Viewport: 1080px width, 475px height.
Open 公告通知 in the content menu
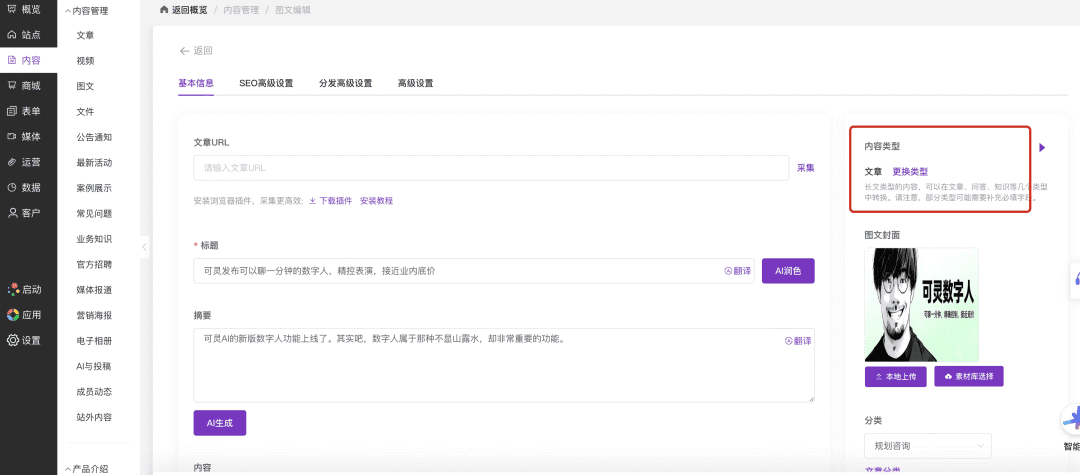[94, 137]
